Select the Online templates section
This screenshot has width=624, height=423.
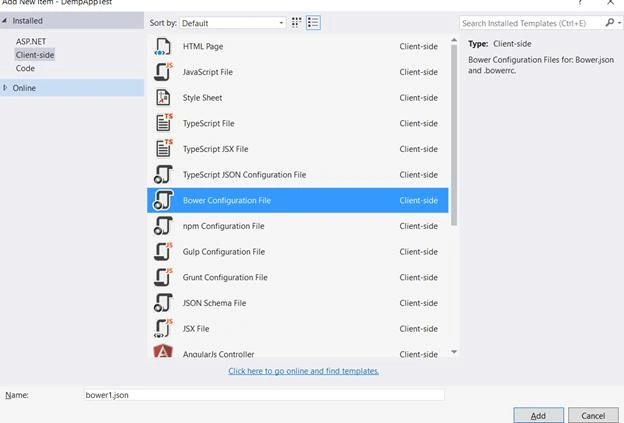(72, 88)
